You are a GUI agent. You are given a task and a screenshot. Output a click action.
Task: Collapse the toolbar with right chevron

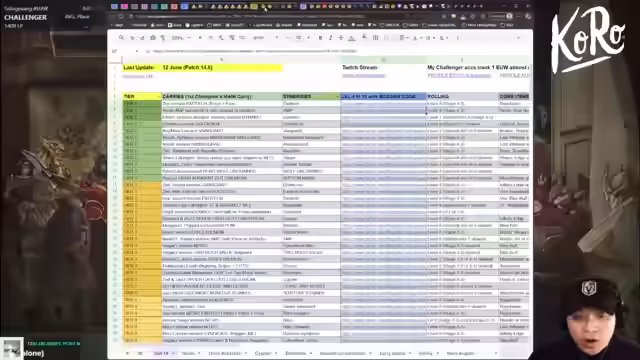518,38
